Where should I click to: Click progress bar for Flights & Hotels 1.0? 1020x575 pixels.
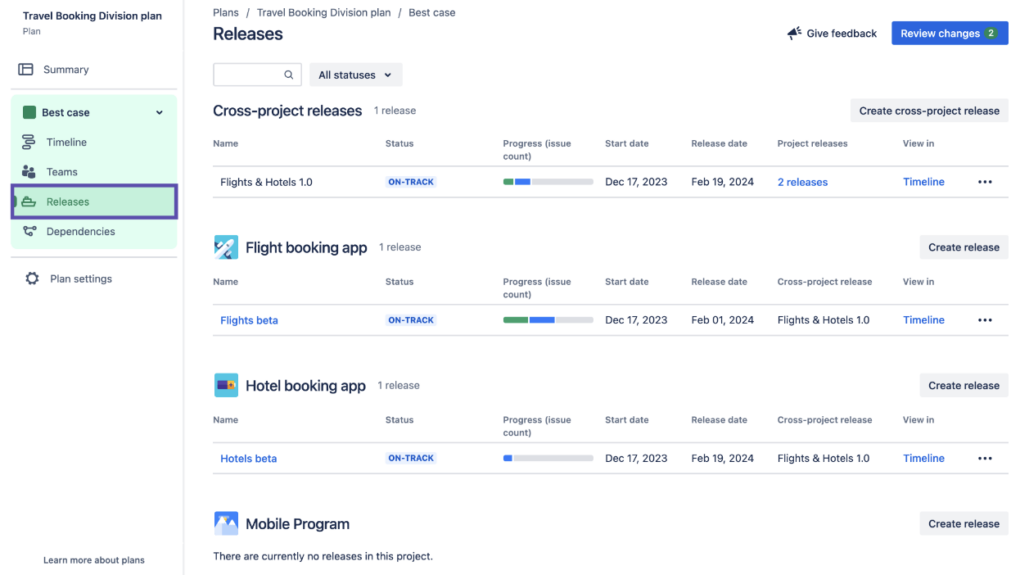point(548,182)
